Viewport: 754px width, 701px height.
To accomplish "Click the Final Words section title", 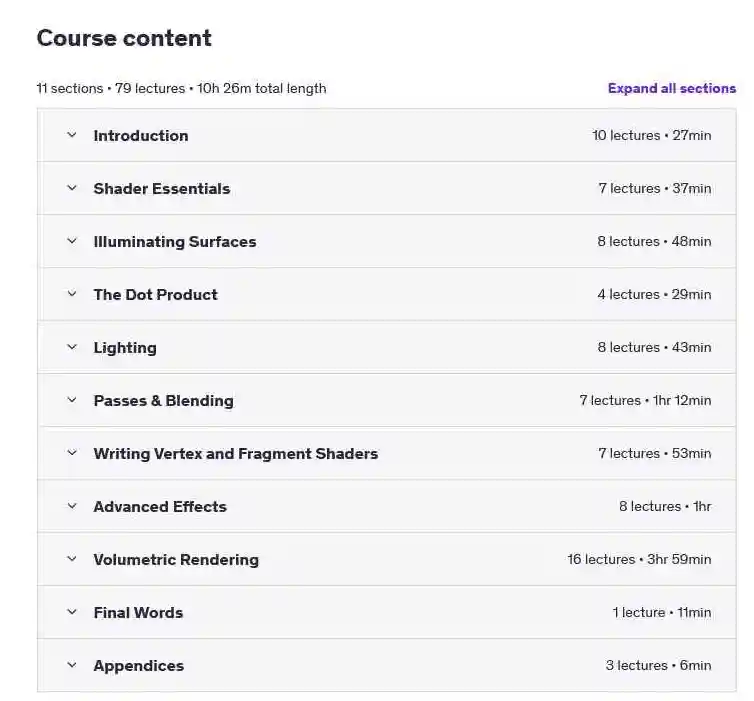I will pyautogui.click(x=138, y=613).
